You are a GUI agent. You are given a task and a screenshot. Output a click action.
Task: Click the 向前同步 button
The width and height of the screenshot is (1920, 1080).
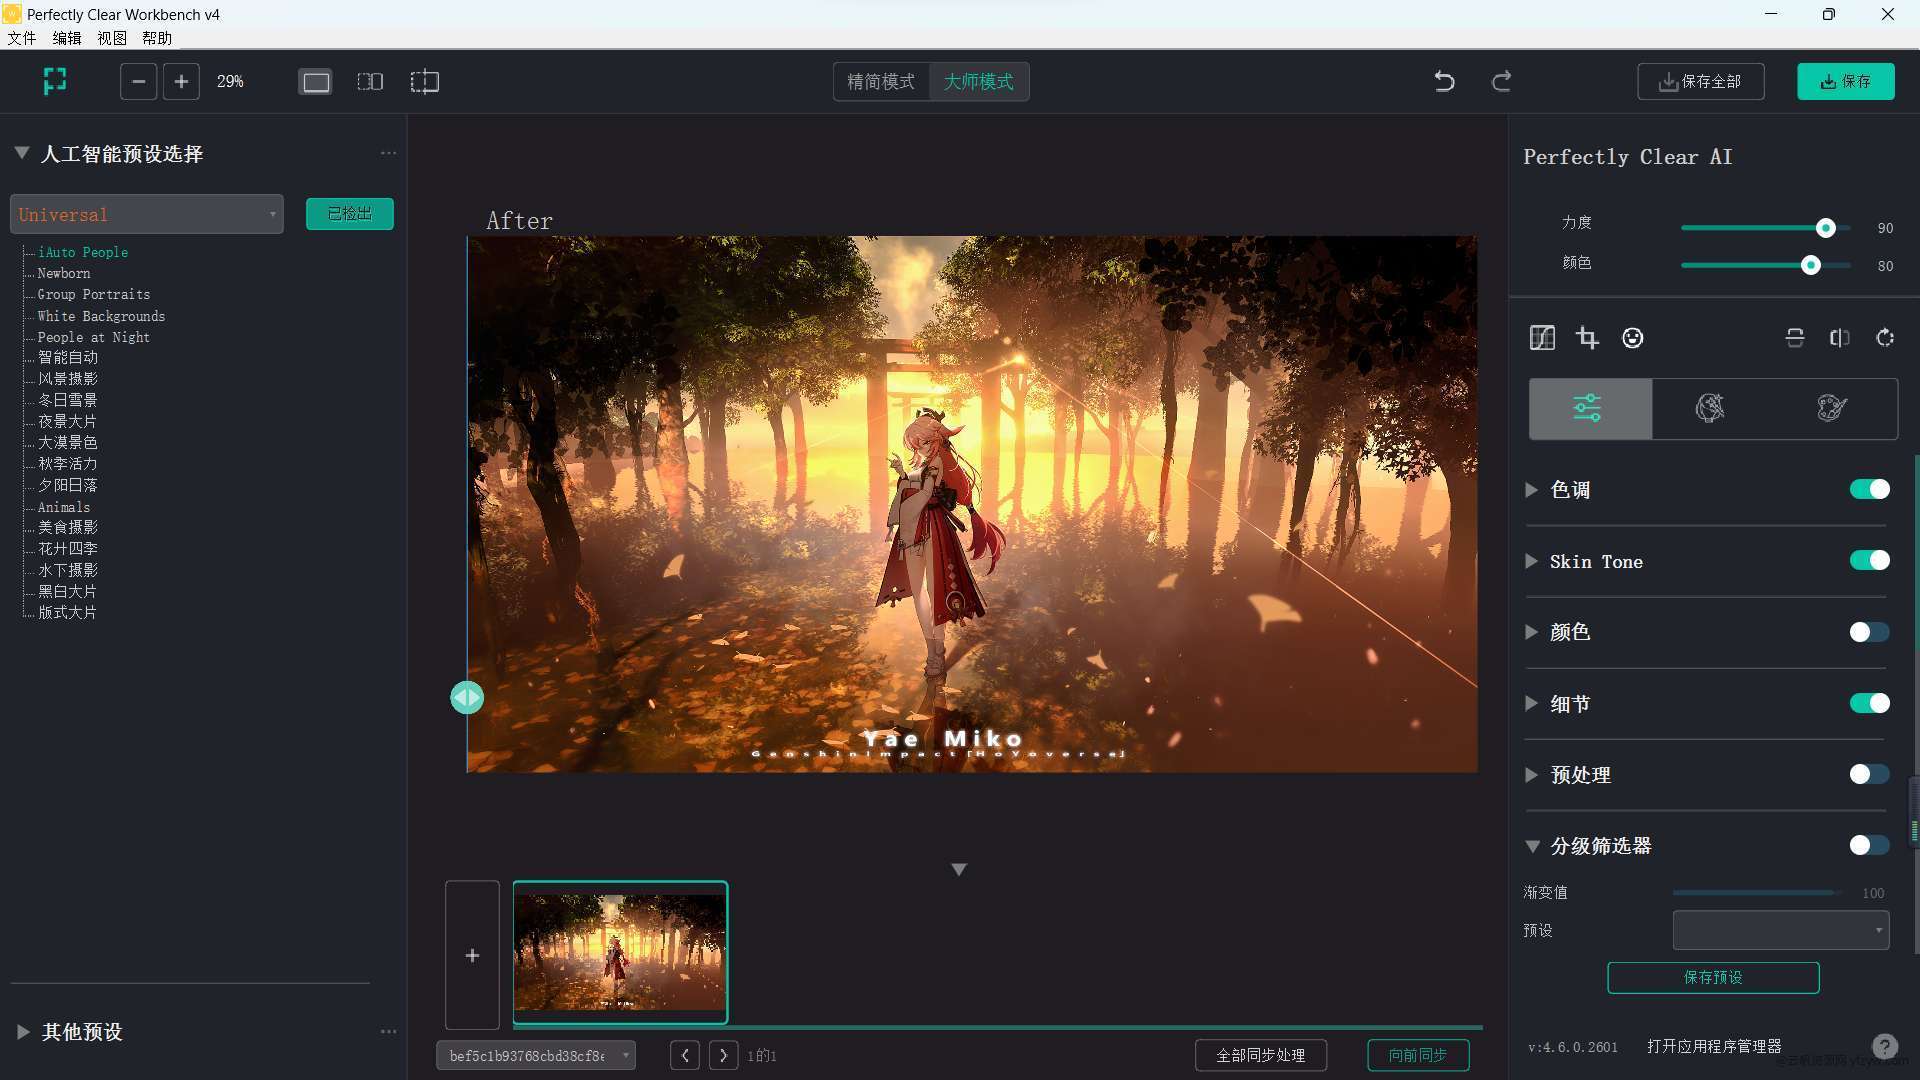(x=1418, y=1055)
